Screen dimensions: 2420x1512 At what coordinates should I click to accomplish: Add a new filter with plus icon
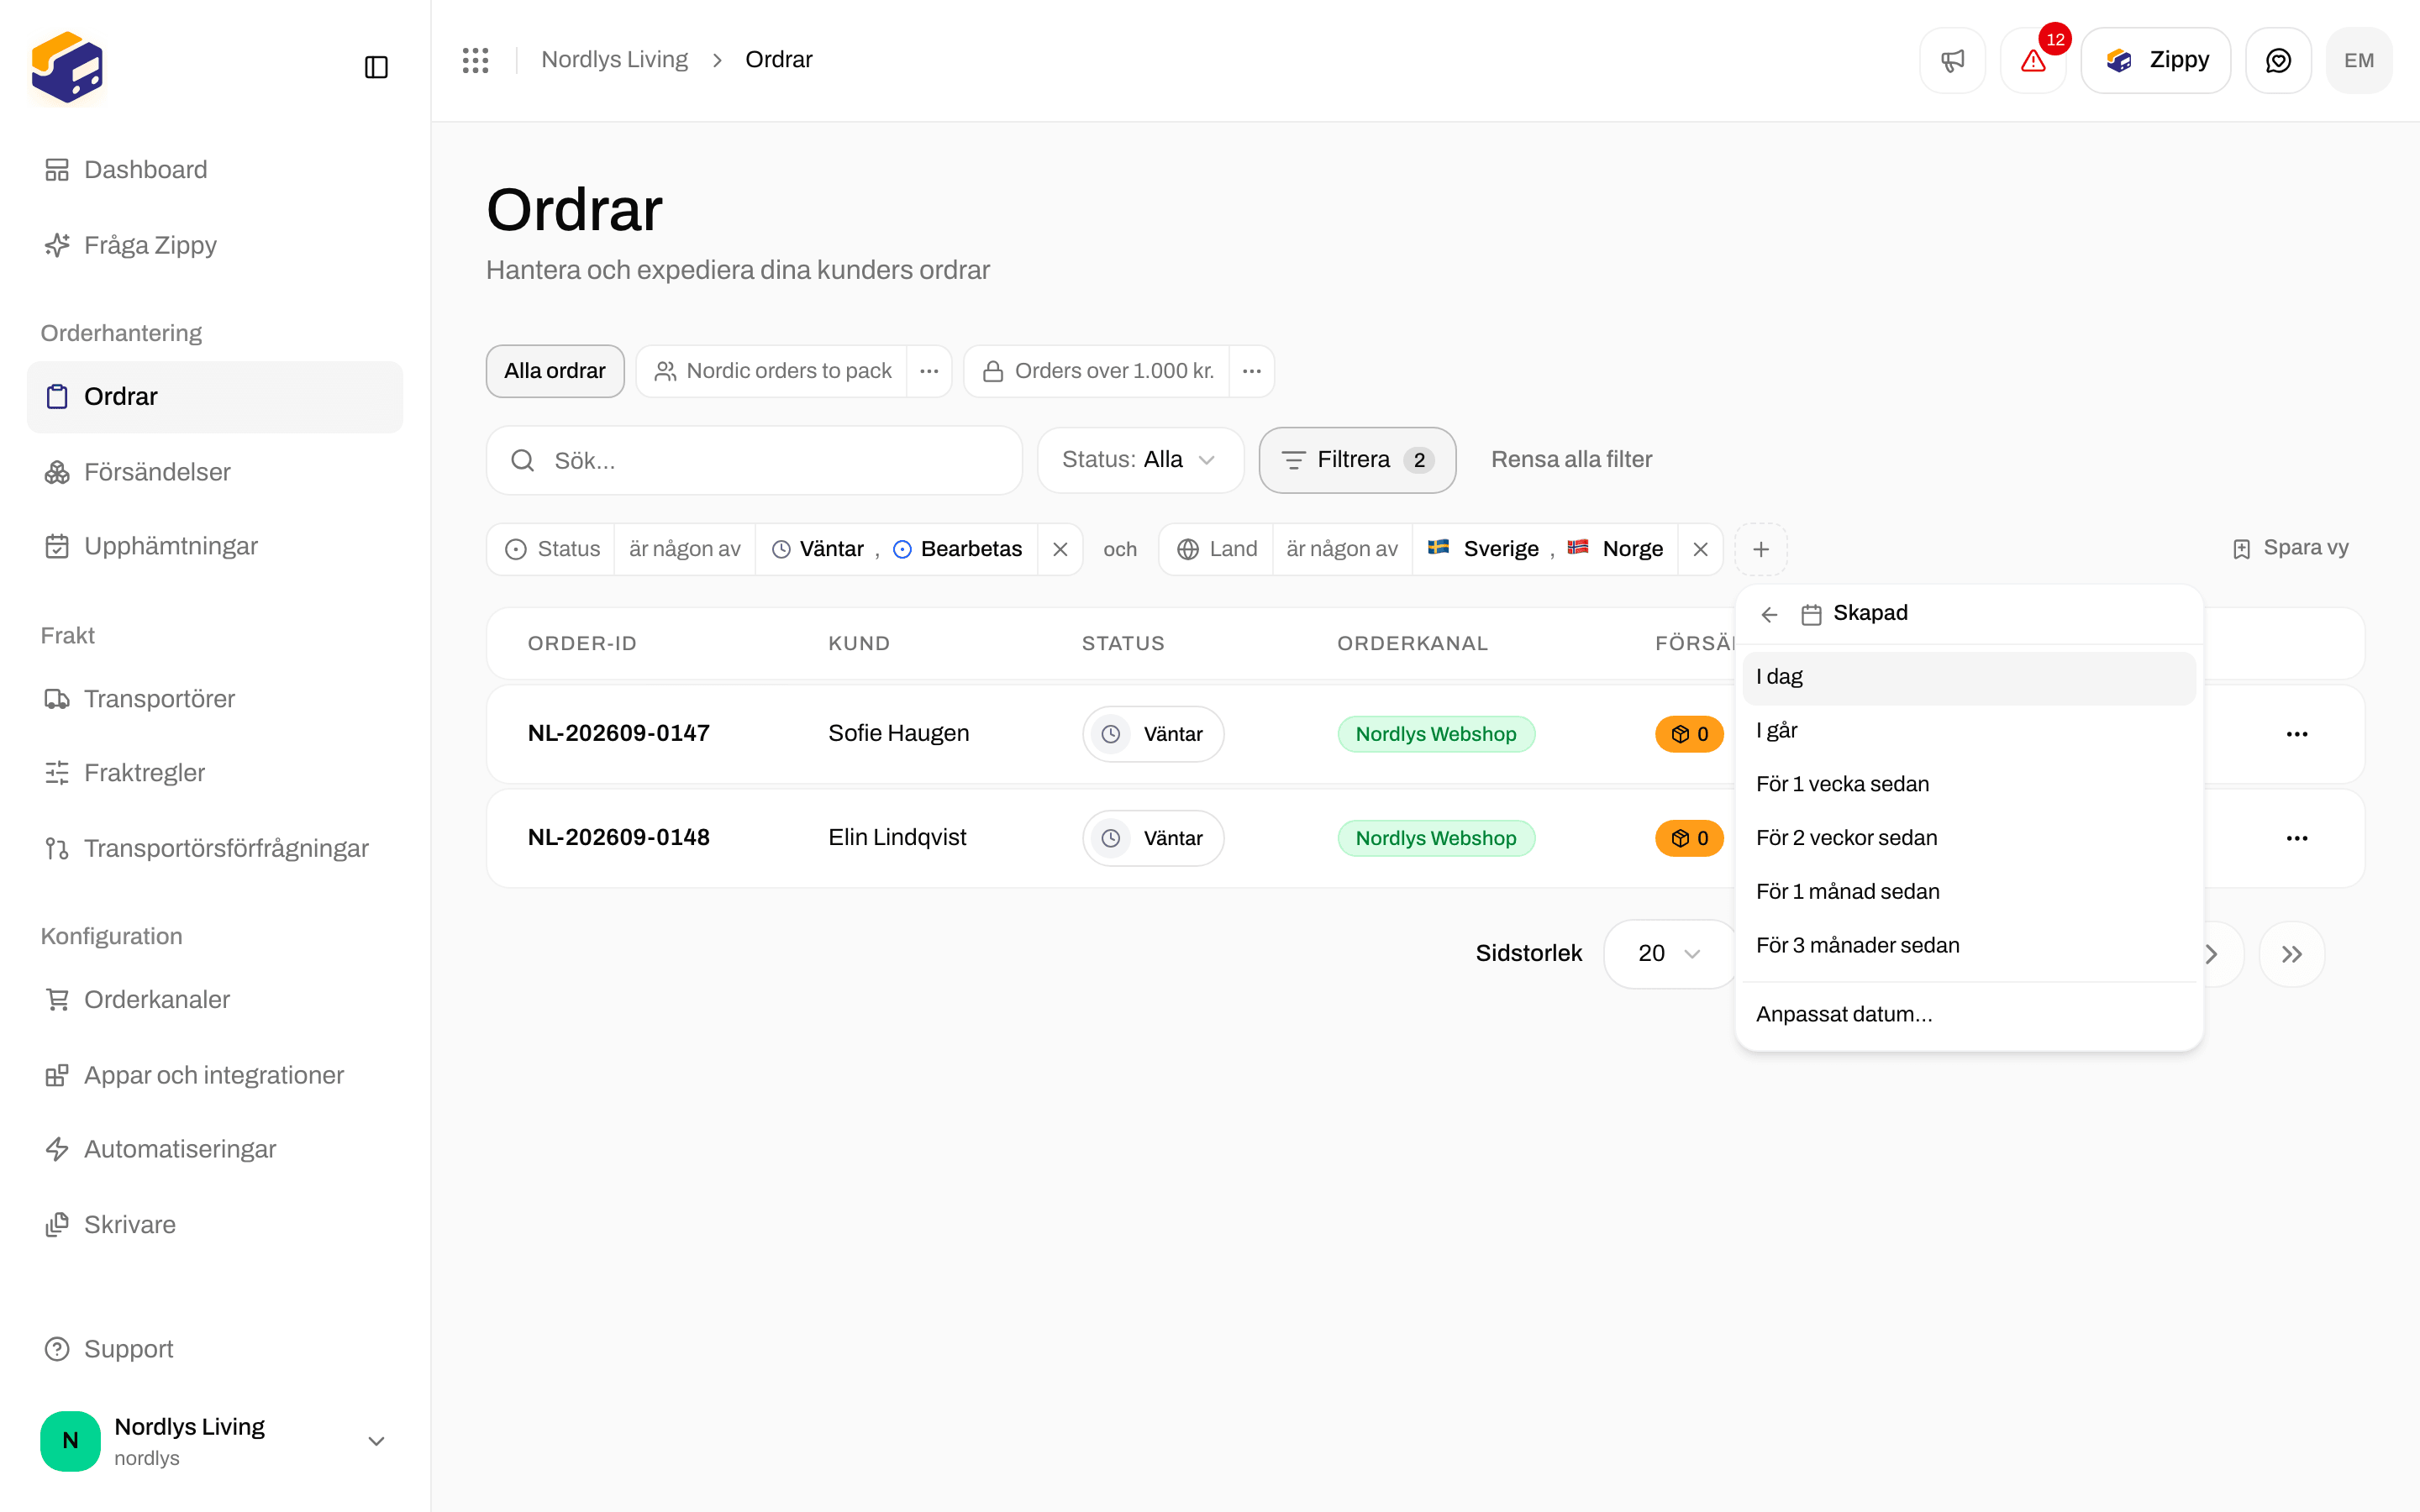tap(1761, 549)
